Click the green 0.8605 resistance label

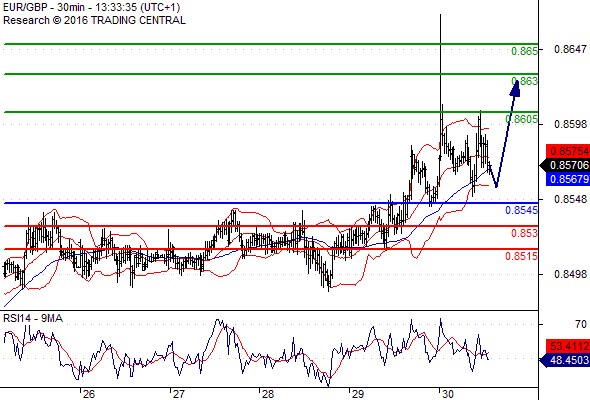click(x=522, y=120)
